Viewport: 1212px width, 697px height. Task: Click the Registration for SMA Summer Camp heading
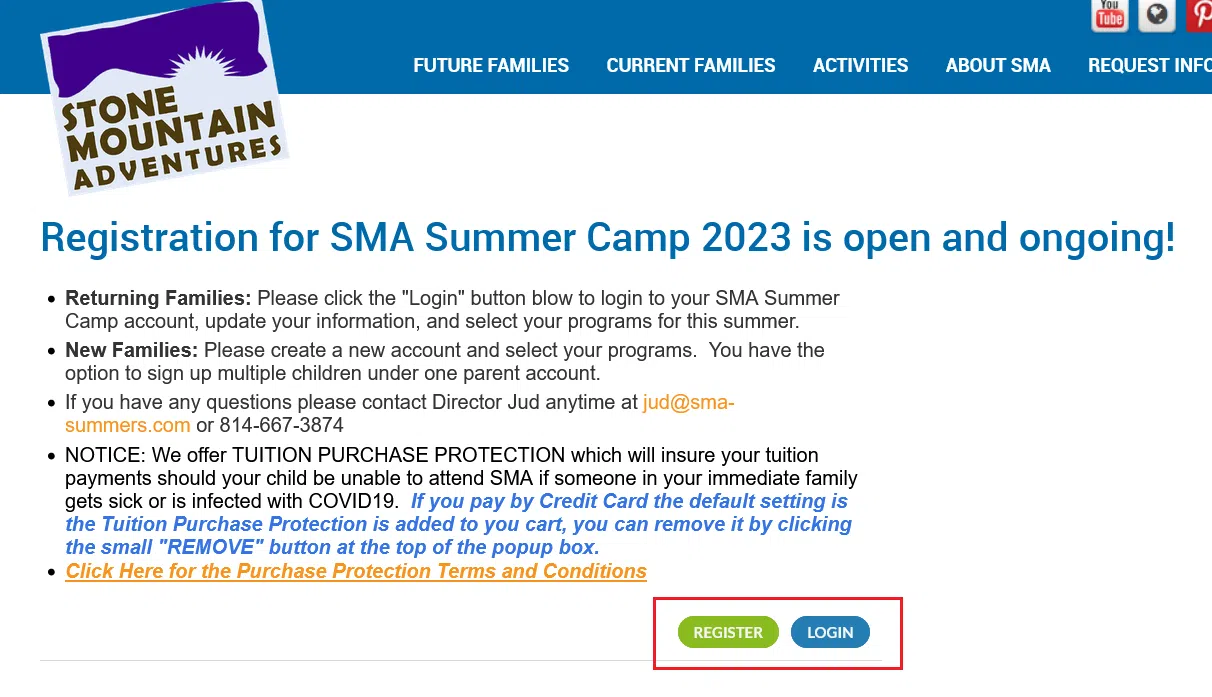click(607, 238)
